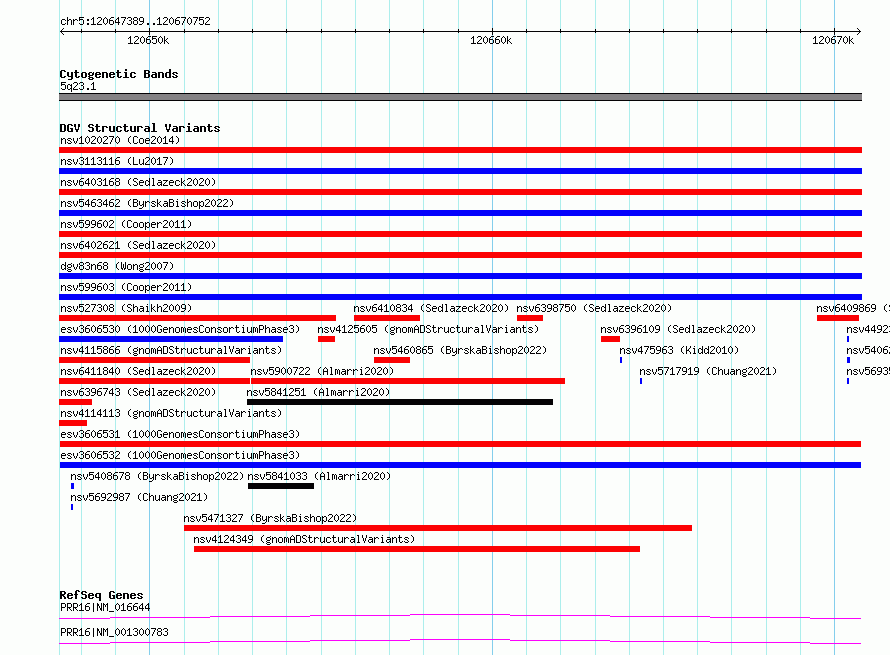Click esv3606532 (1000GenomesConsortiumPhase3) label

tap(180, 455)
